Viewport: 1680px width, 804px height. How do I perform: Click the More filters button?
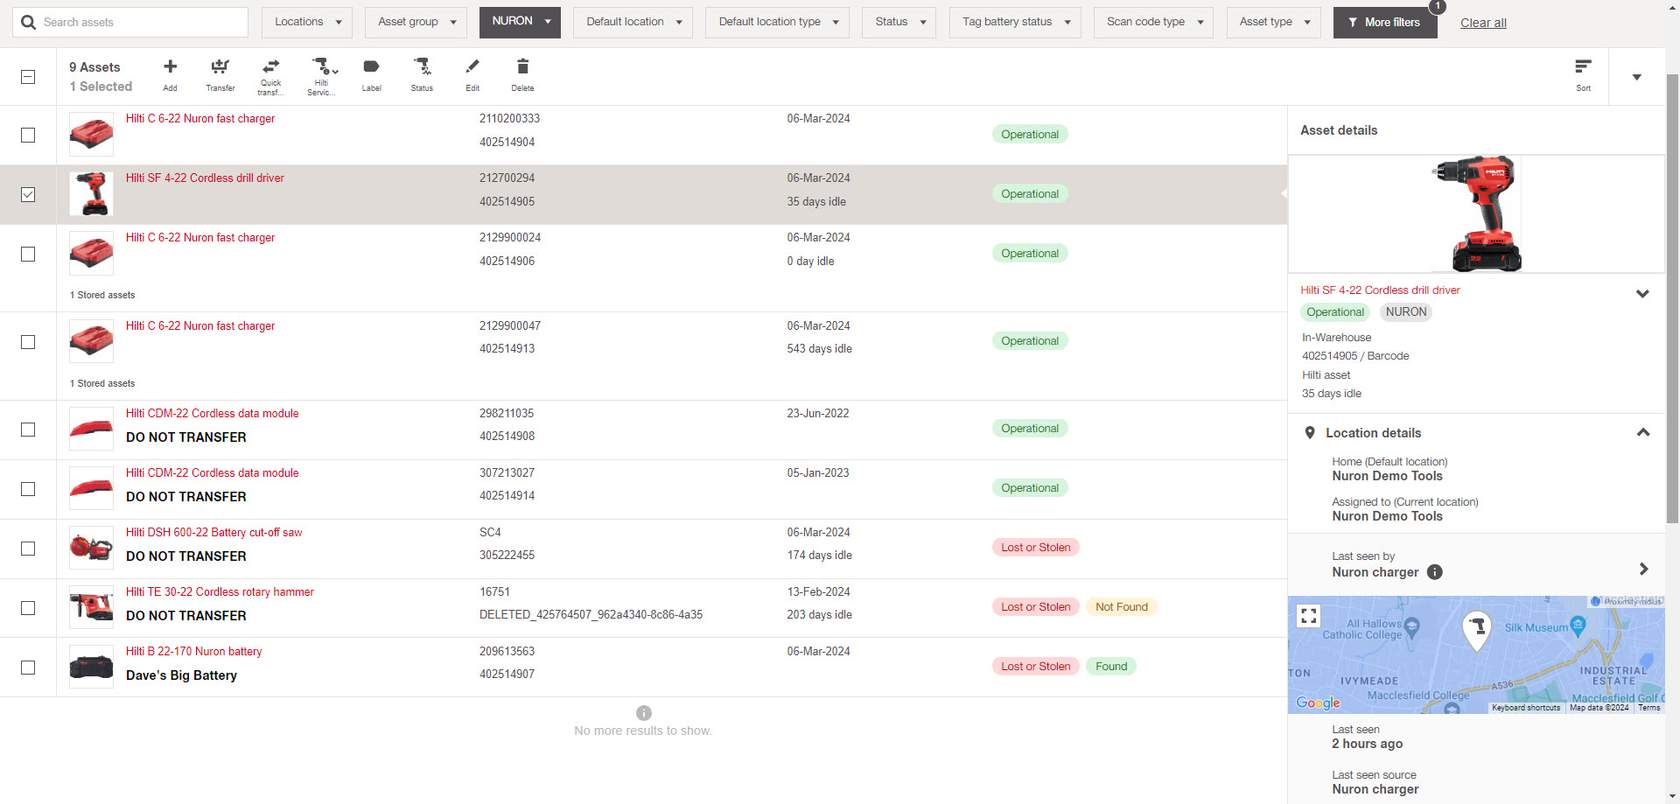[x=1385, y=22]
